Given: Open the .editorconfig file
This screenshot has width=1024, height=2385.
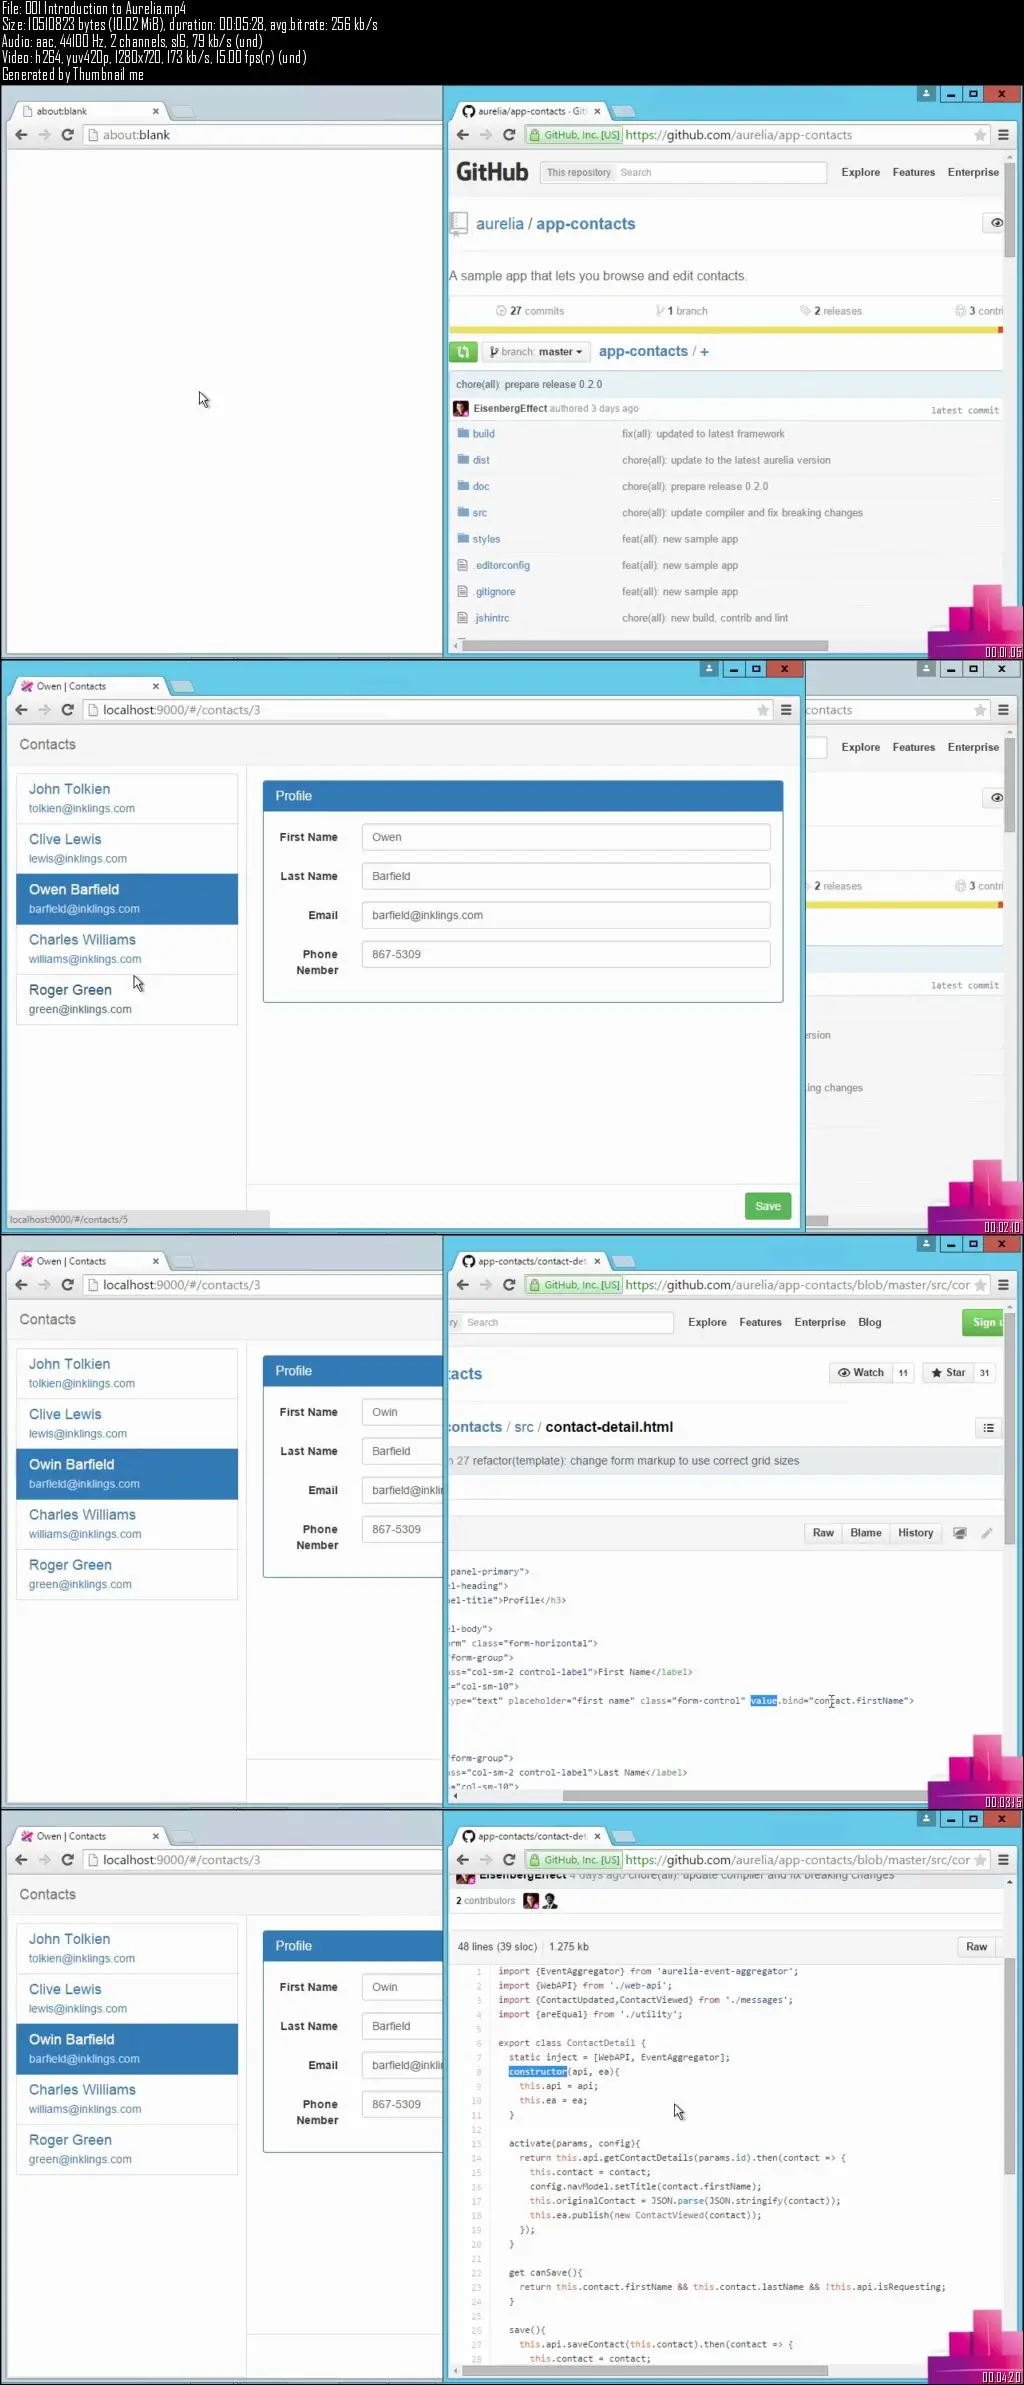Looking at the screenshot, I should (x=502, y=566).
